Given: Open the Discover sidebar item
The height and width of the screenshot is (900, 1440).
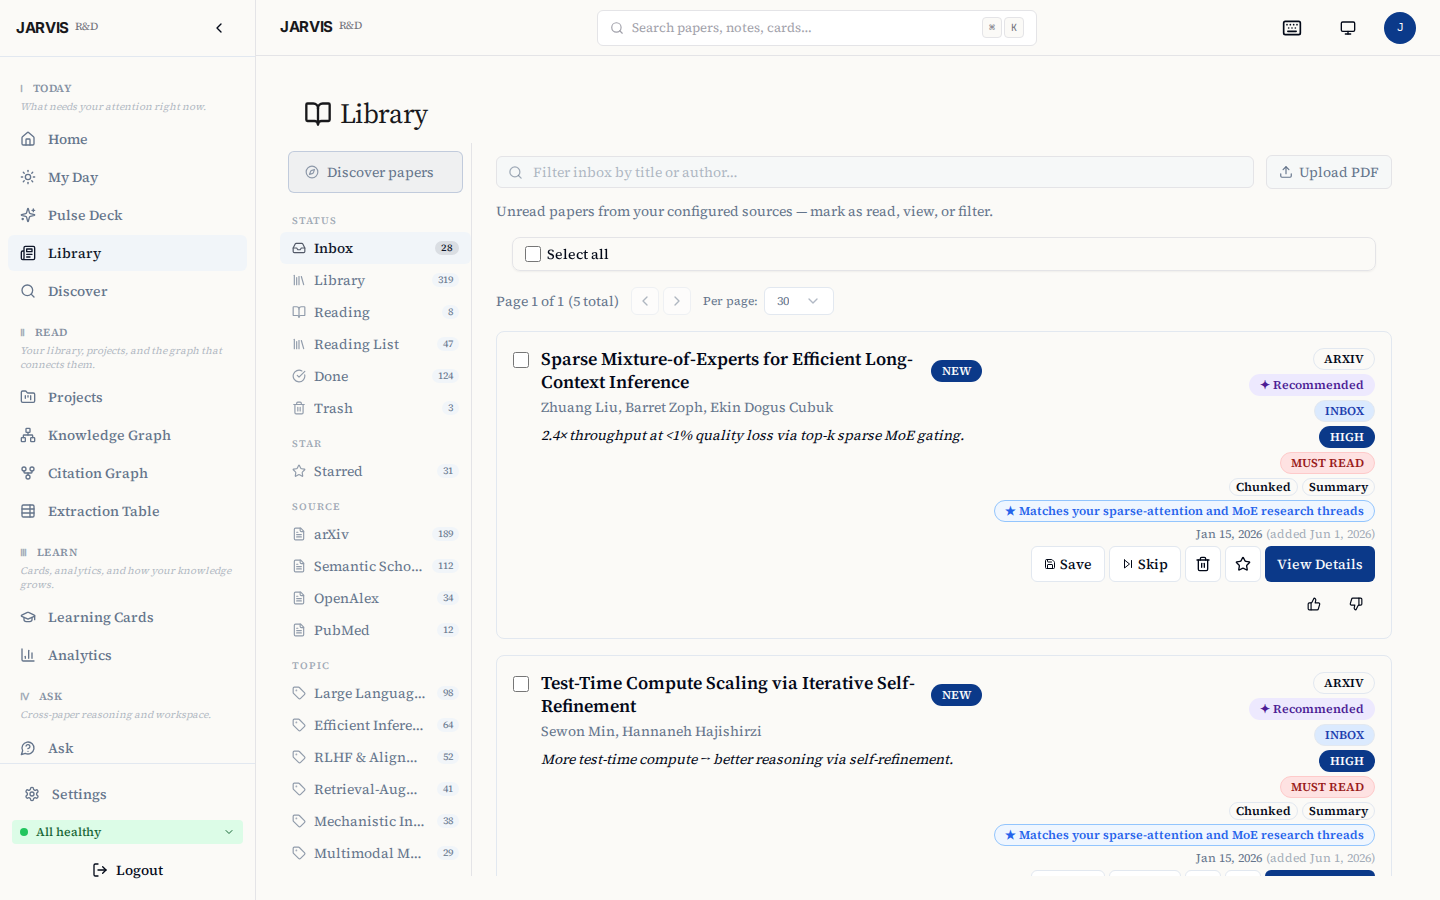Looking at the screenshot, I should coord(127,291).
